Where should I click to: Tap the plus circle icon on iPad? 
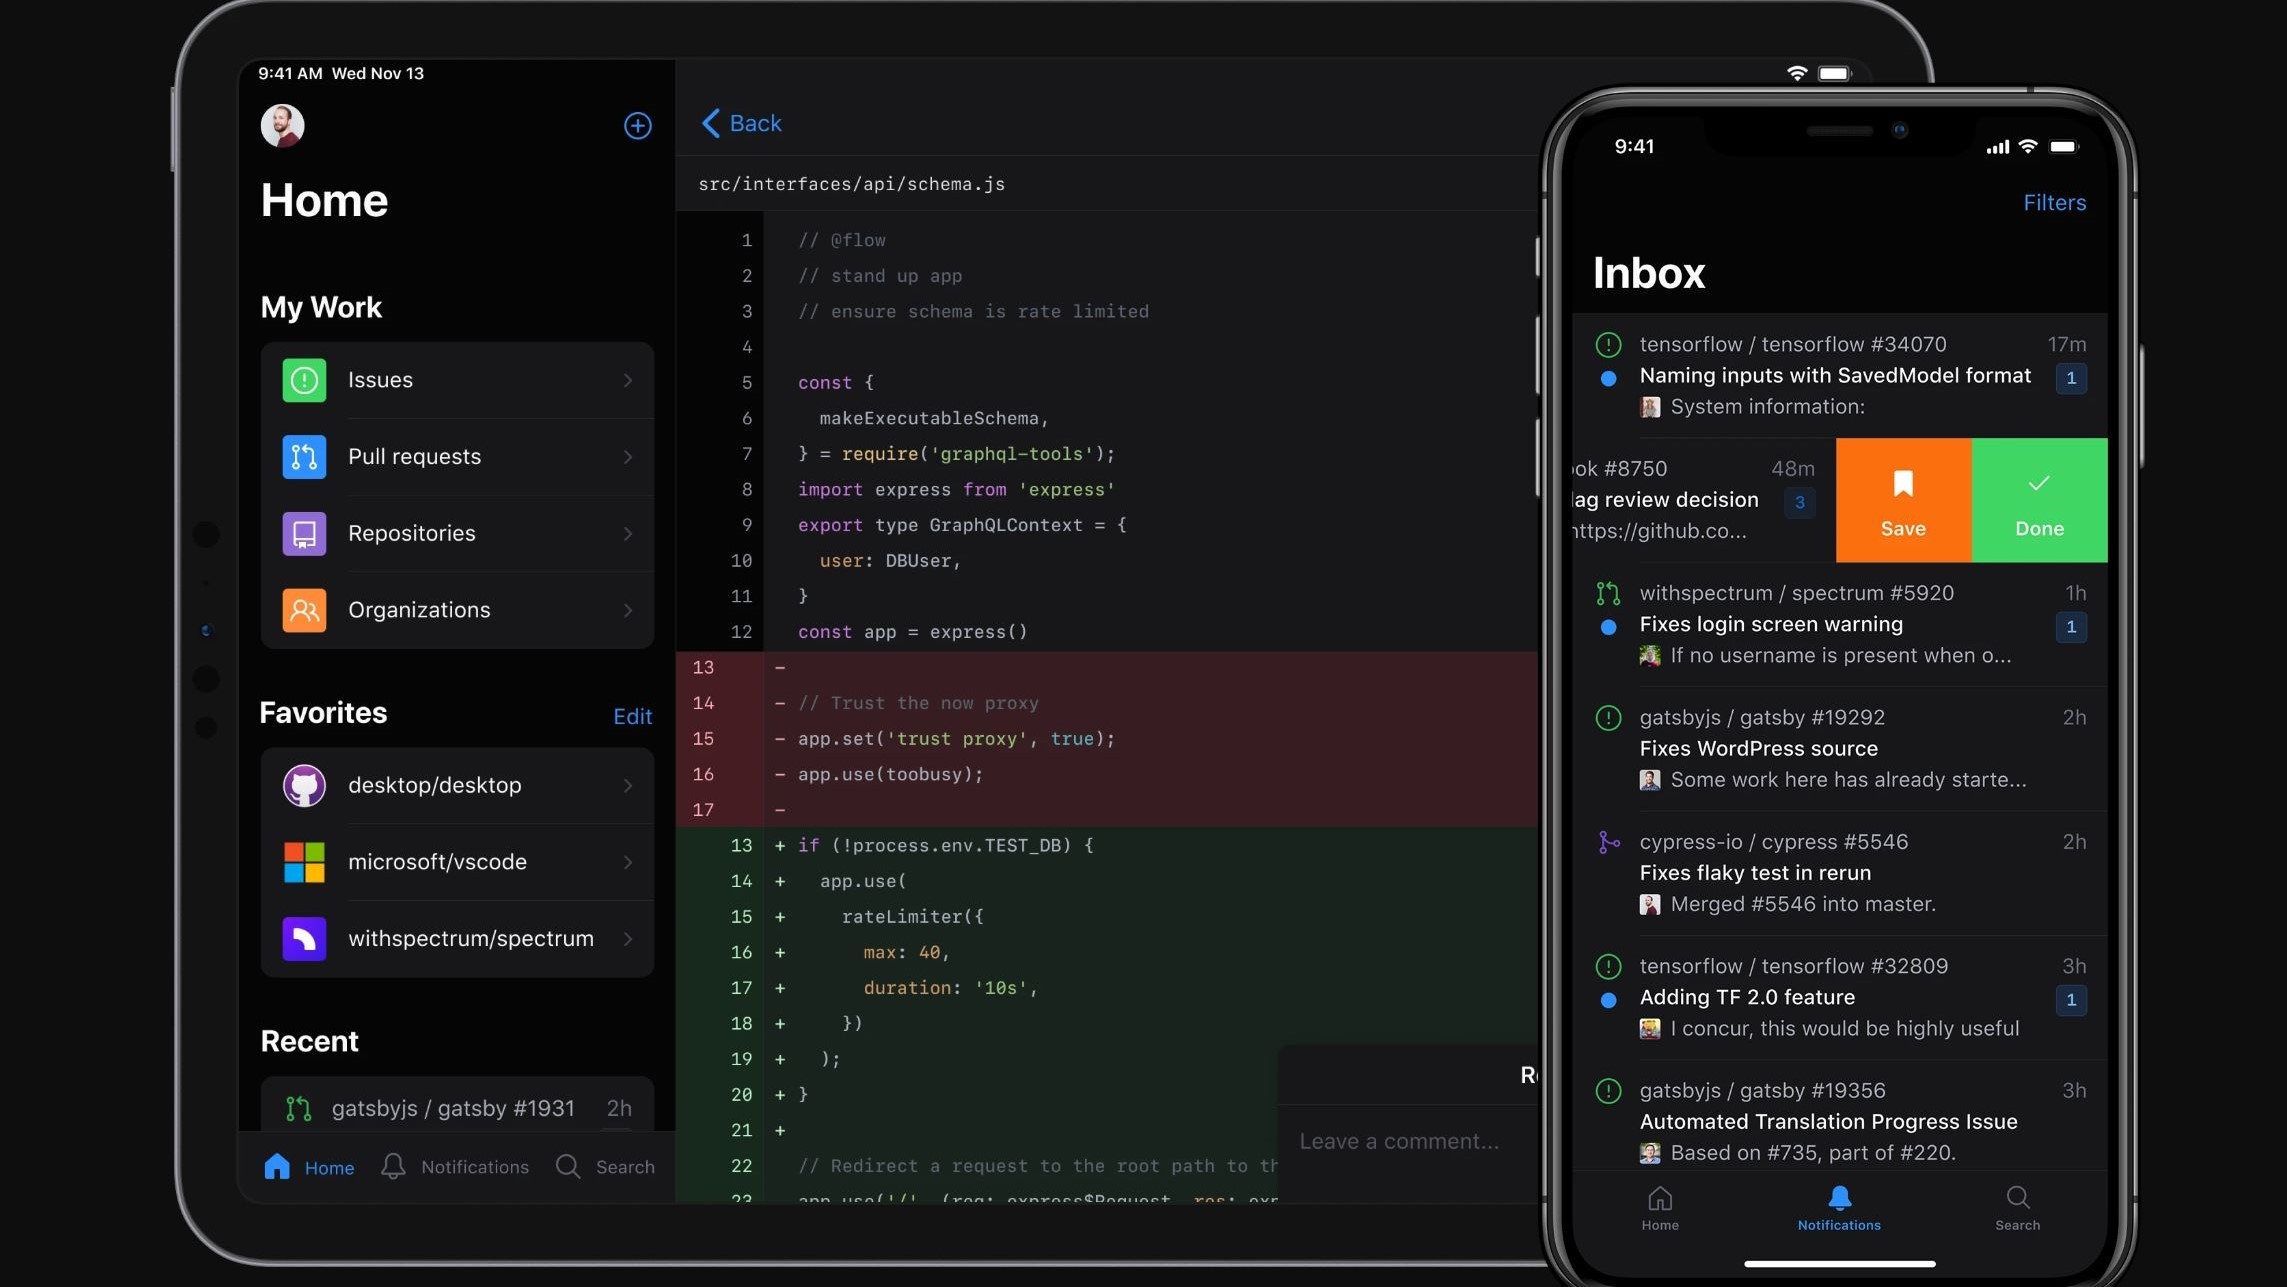638,125
